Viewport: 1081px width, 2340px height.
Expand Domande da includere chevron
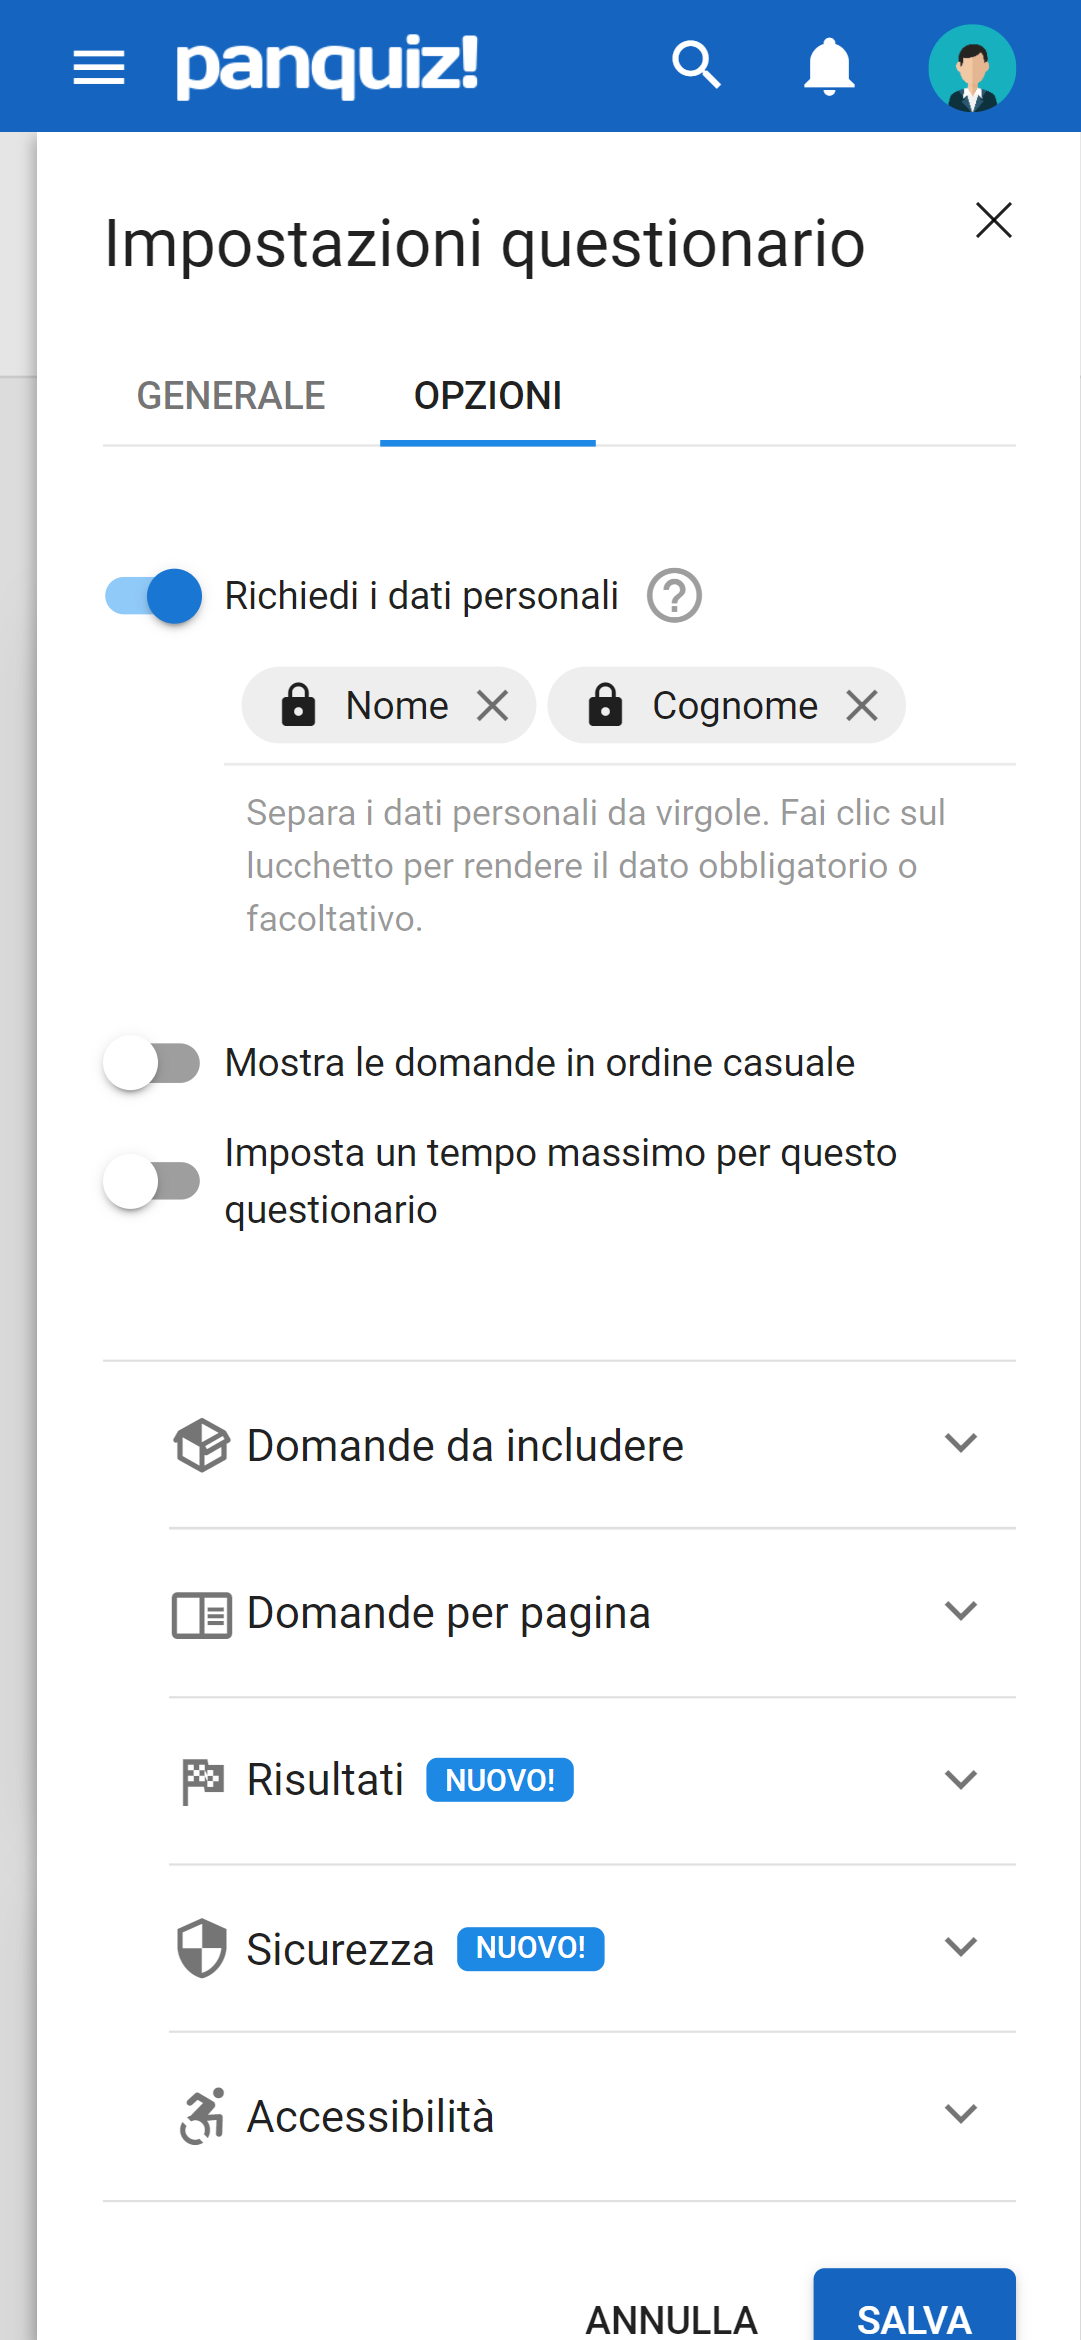point(960,1443)
